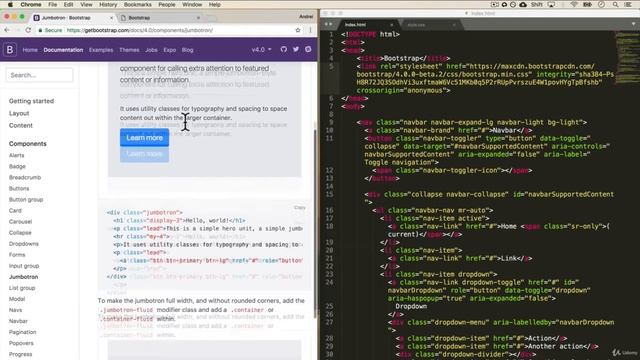The image size is (640, 360).
Task: Open Carousel component page
Action: pyautogui.click(x=20, y=222)
